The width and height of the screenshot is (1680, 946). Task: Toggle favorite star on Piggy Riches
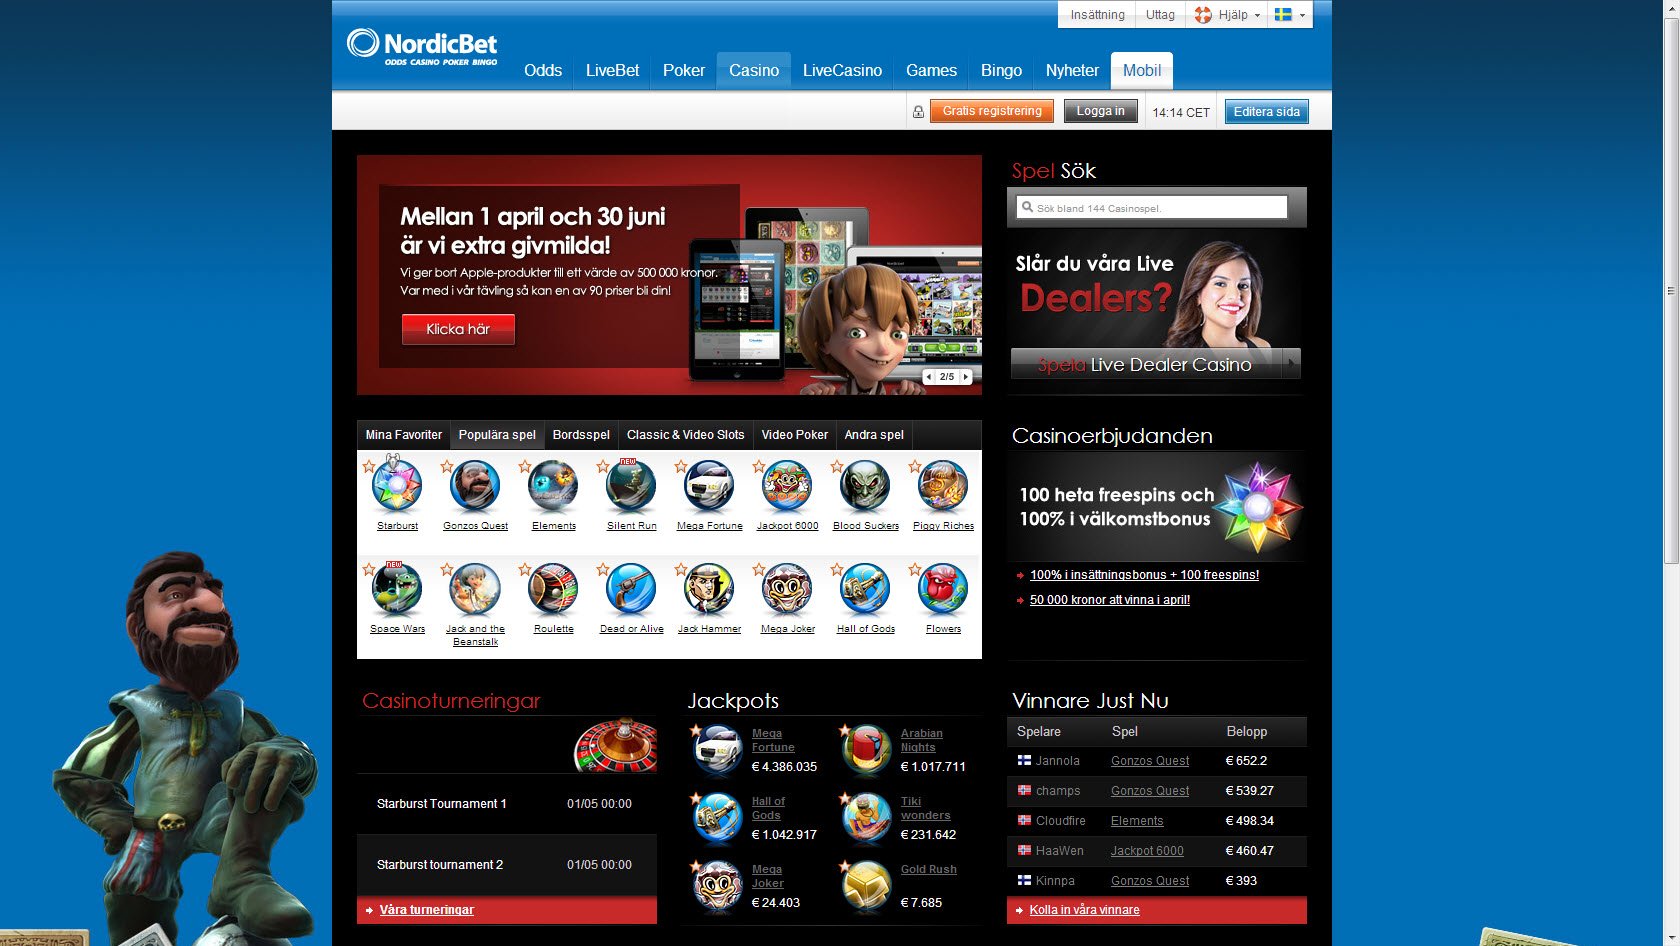[915, 466]
